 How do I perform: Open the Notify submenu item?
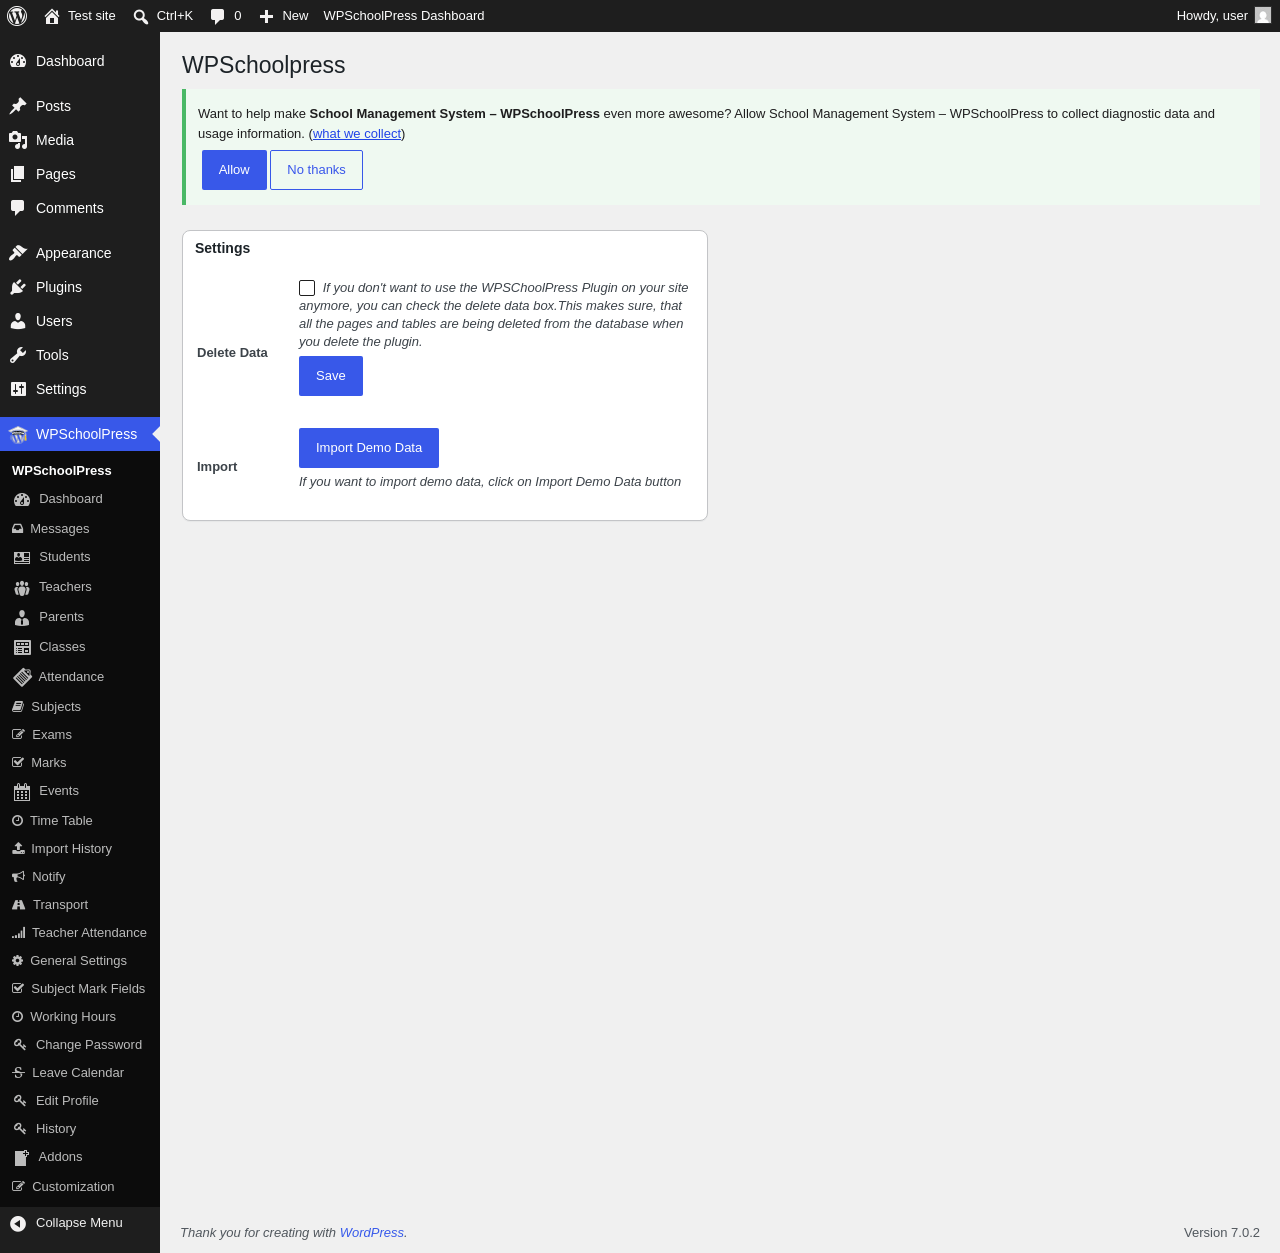80,876
